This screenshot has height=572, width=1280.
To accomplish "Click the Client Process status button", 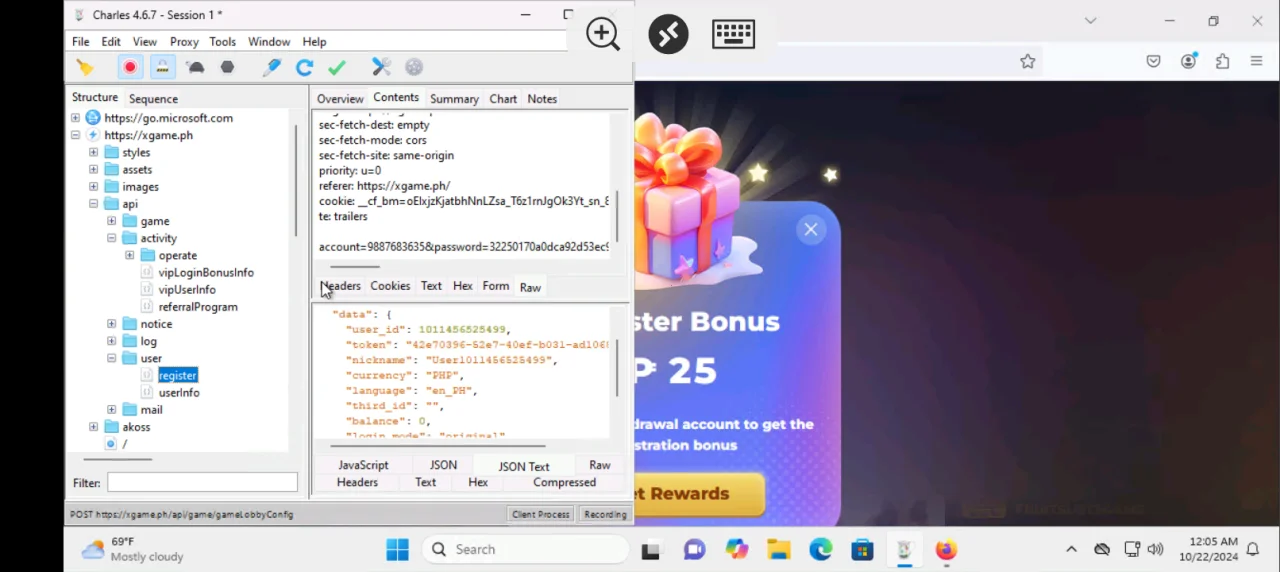I will click(540, 514).
